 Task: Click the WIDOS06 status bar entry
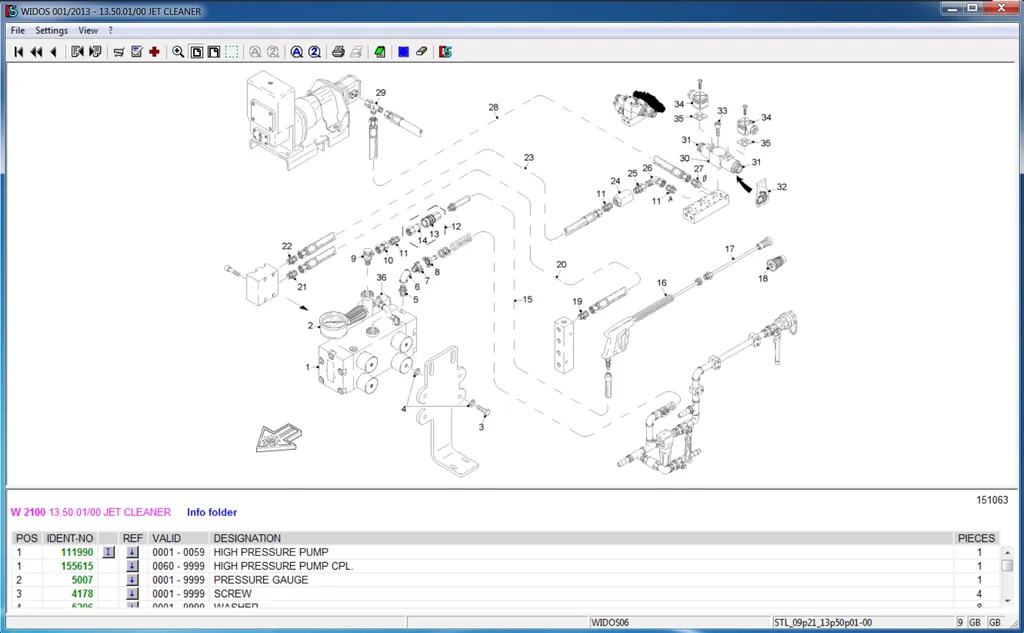click(610, 623)
